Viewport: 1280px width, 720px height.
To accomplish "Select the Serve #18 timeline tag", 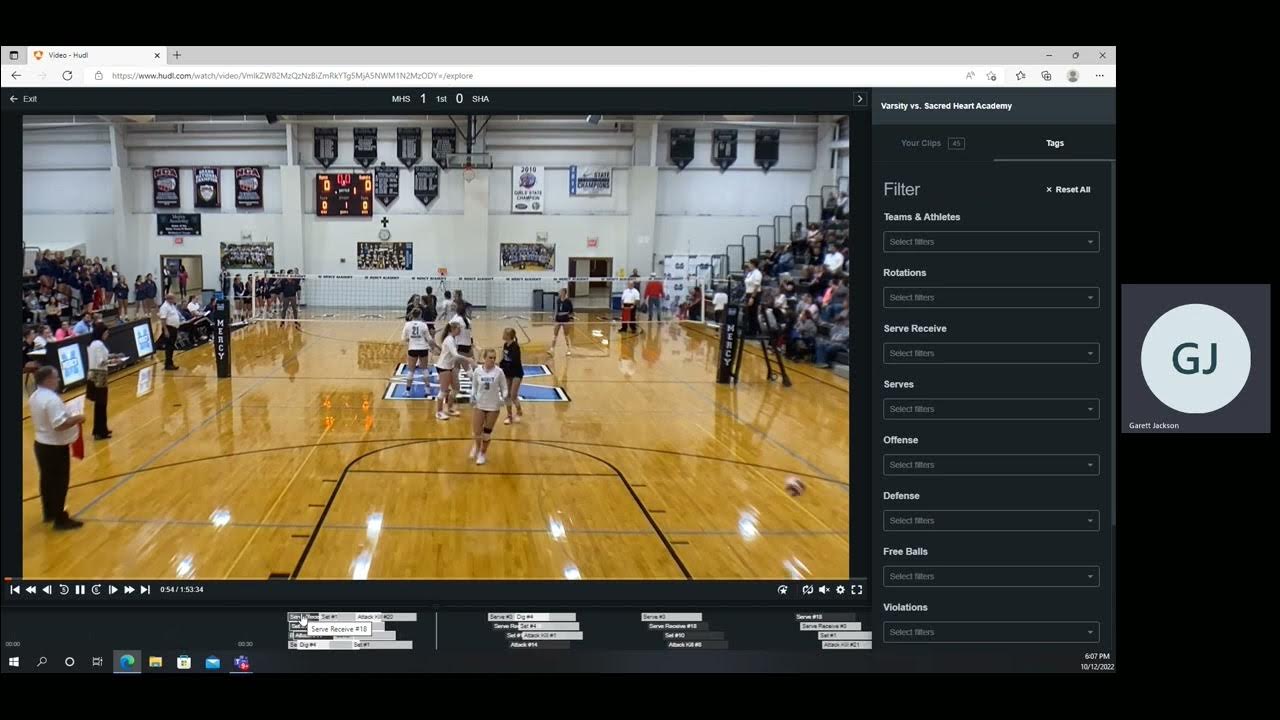I will (826, 617).
